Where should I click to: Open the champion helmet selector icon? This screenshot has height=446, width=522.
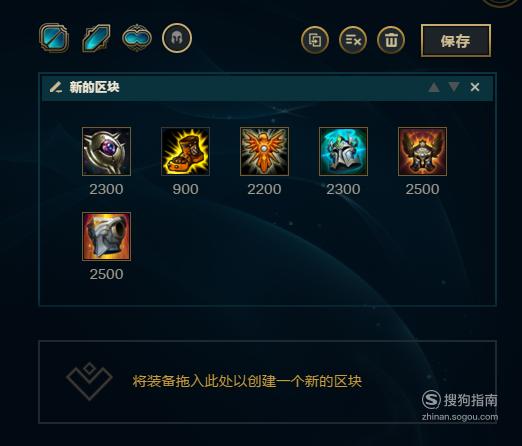177,38
